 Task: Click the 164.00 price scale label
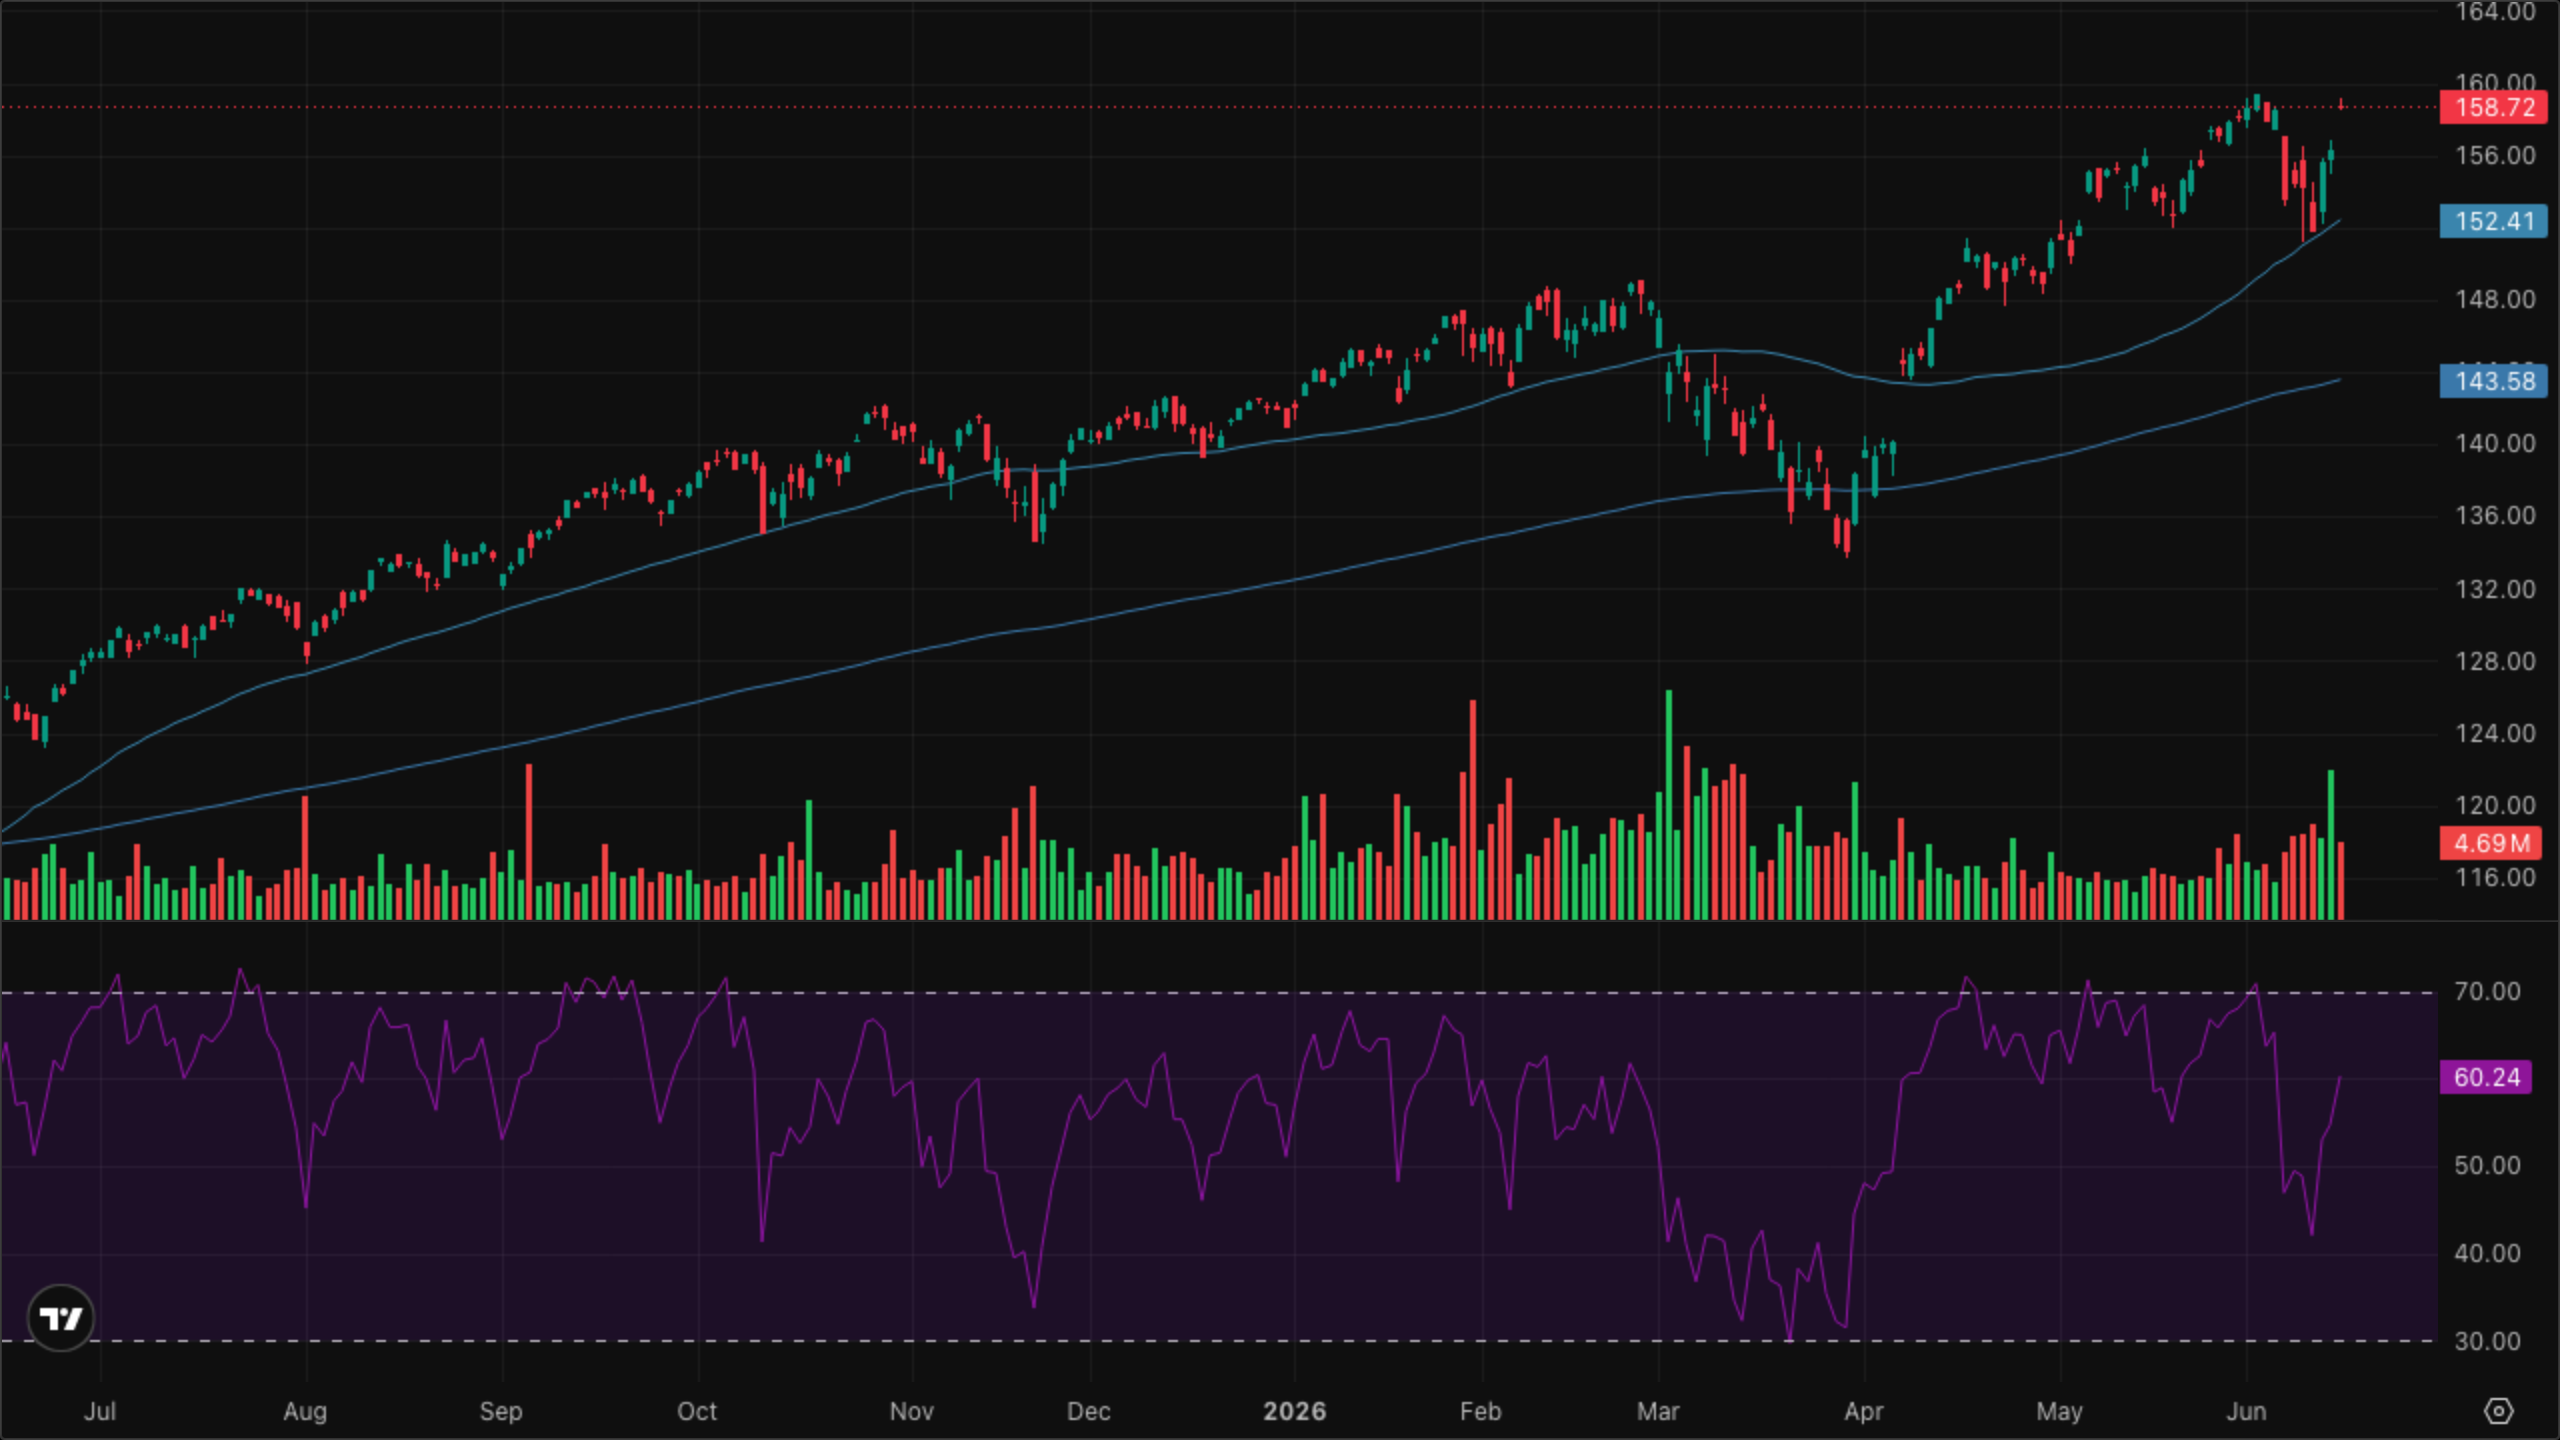pyautogui.click(x=2495, y=12)
